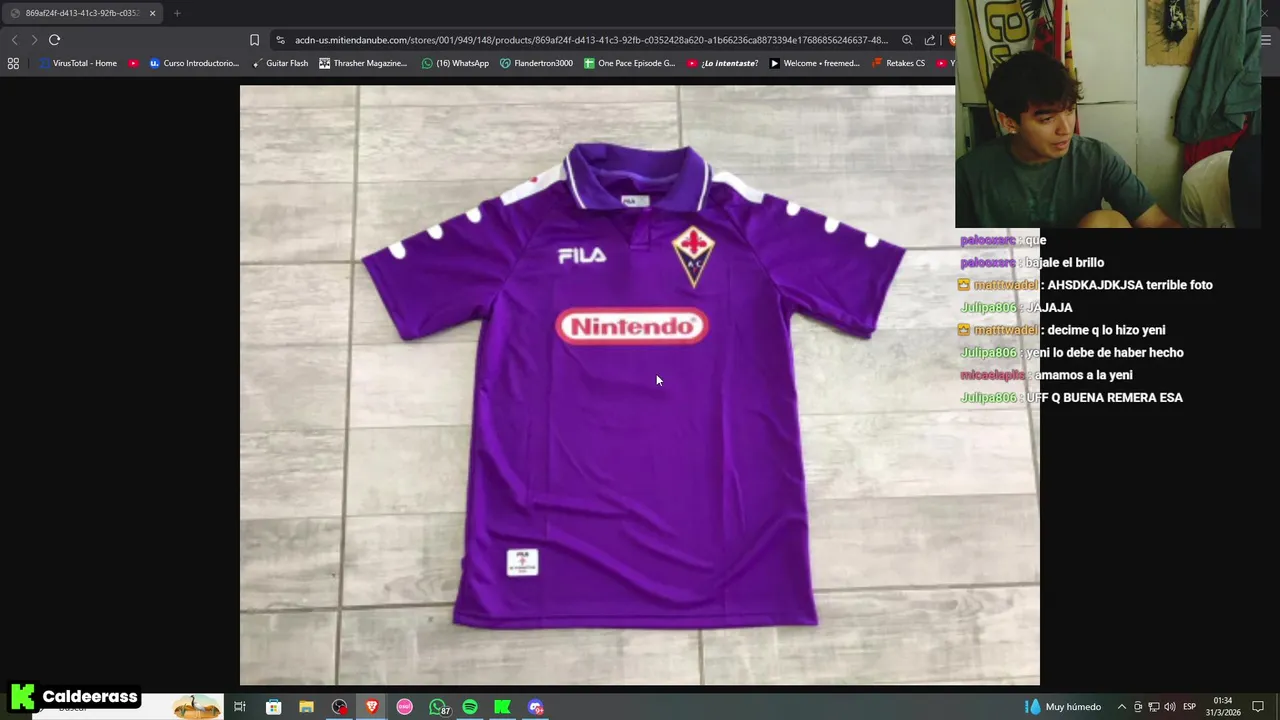This screenshot has width=1280, height=720.
Task: Open YouTube bookmark after VirusTotal
Action: coord(133,63)
